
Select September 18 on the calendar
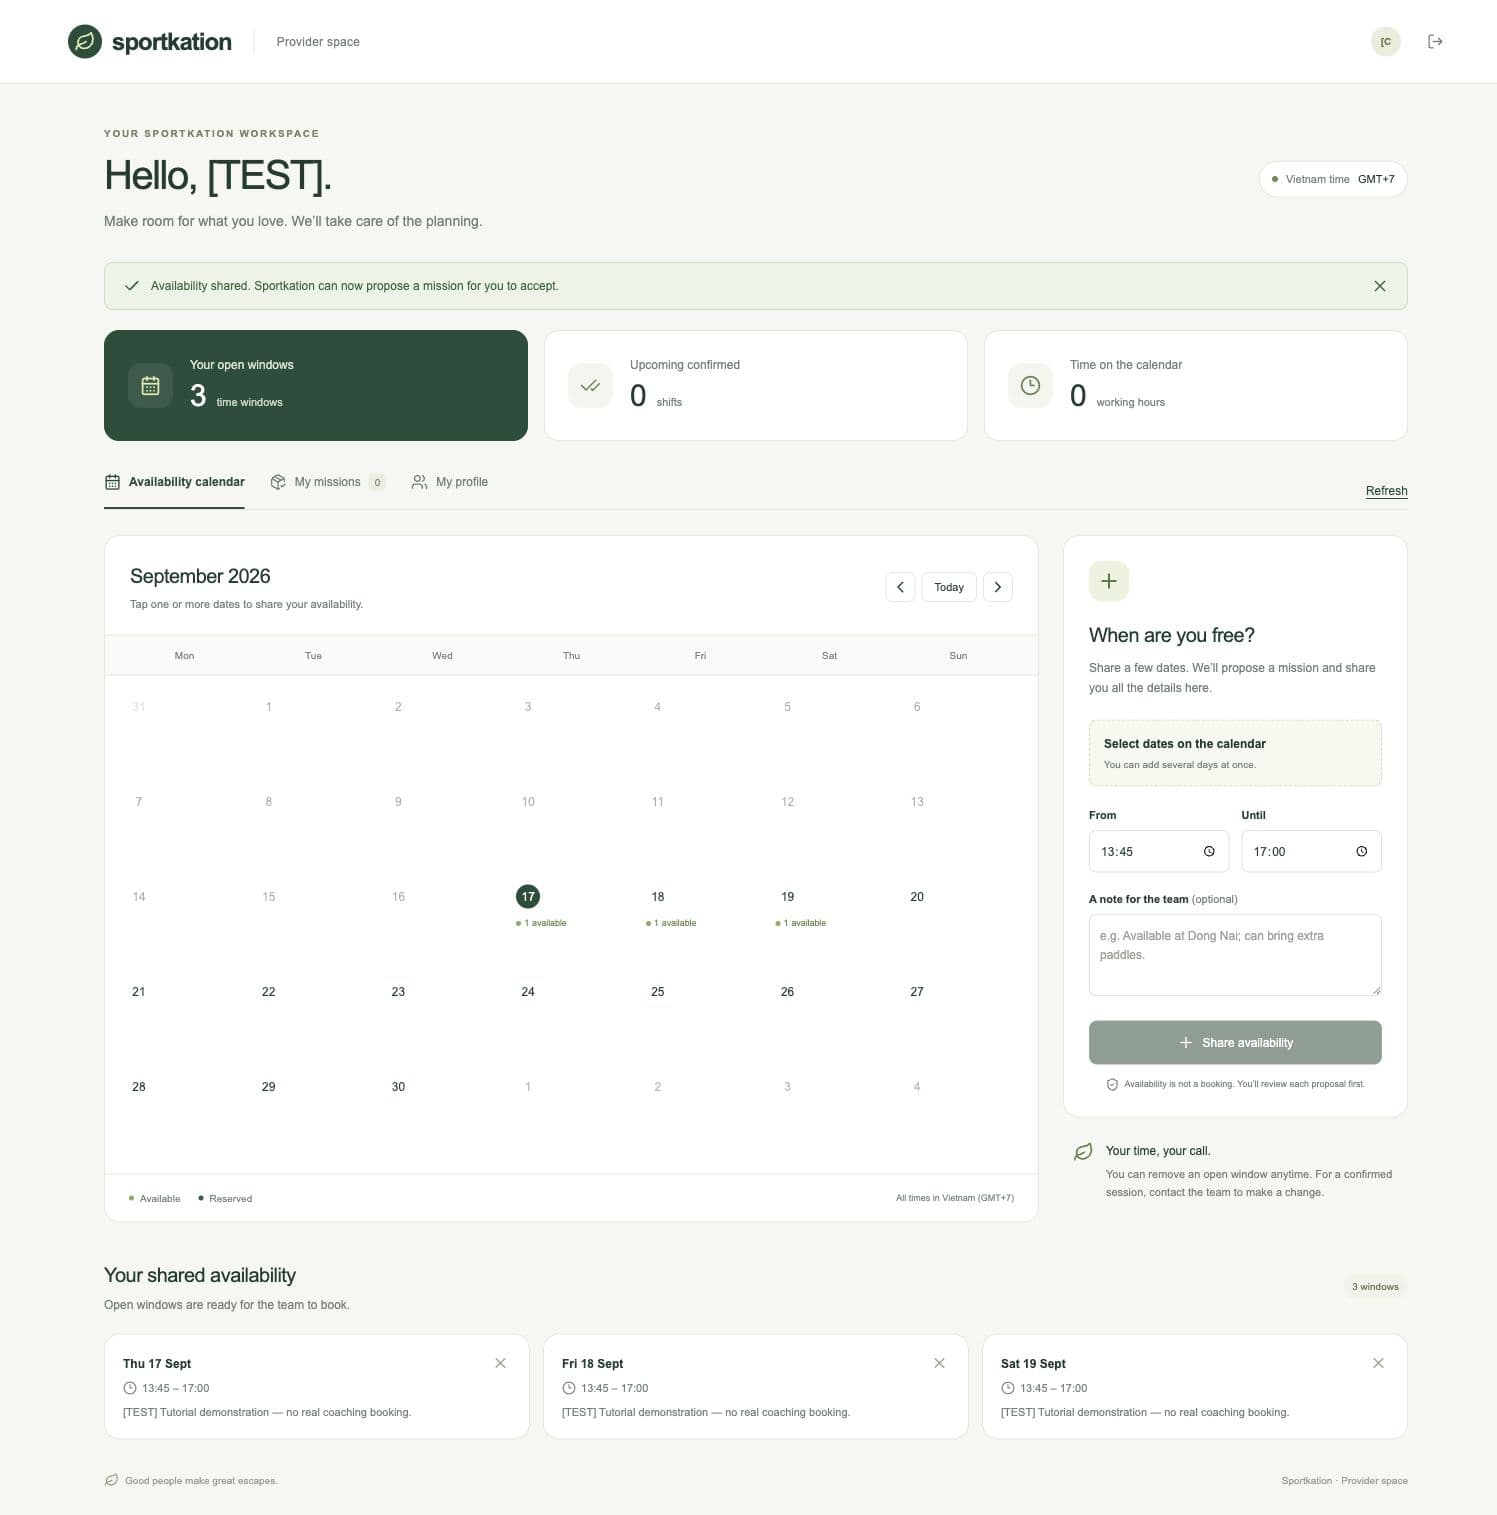tap(658, 897)
